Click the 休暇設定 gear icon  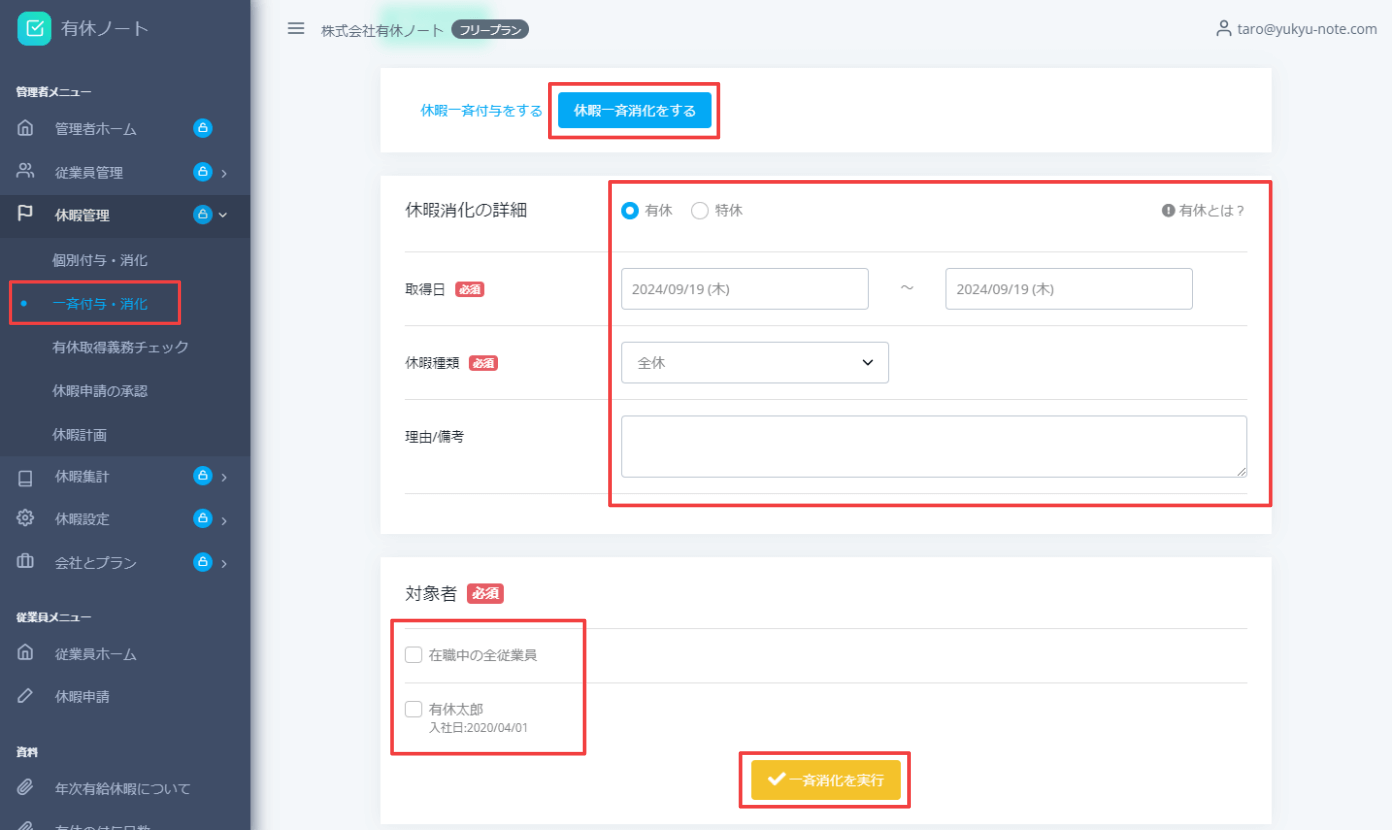(x=26, y=519)
